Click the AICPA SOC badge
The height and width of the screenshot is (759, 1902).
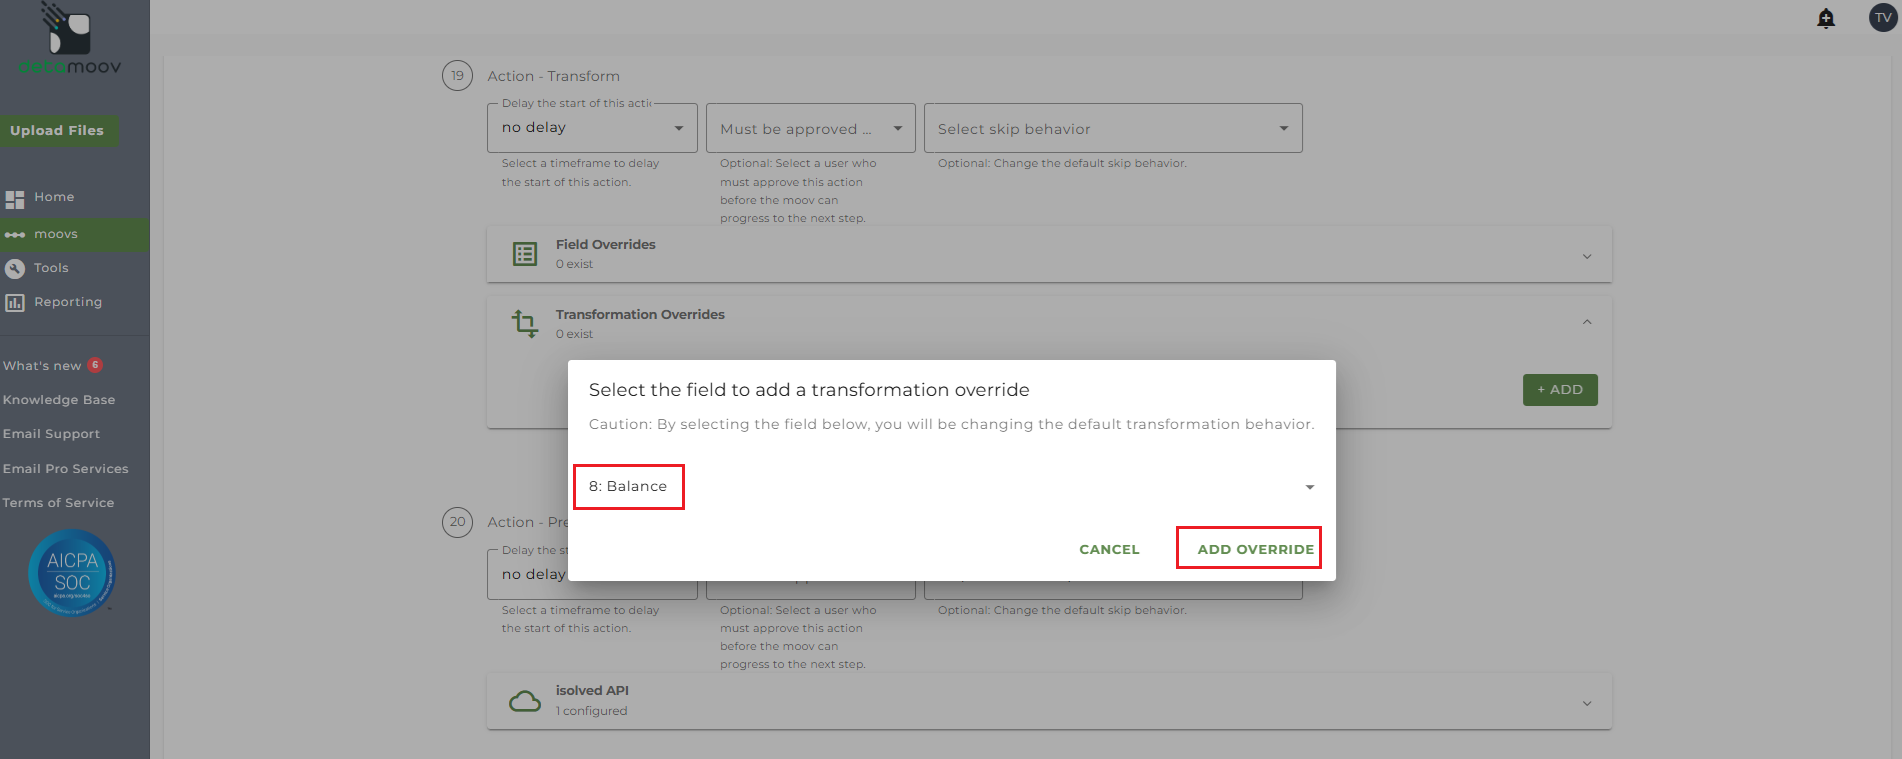(x=72, y=573)
